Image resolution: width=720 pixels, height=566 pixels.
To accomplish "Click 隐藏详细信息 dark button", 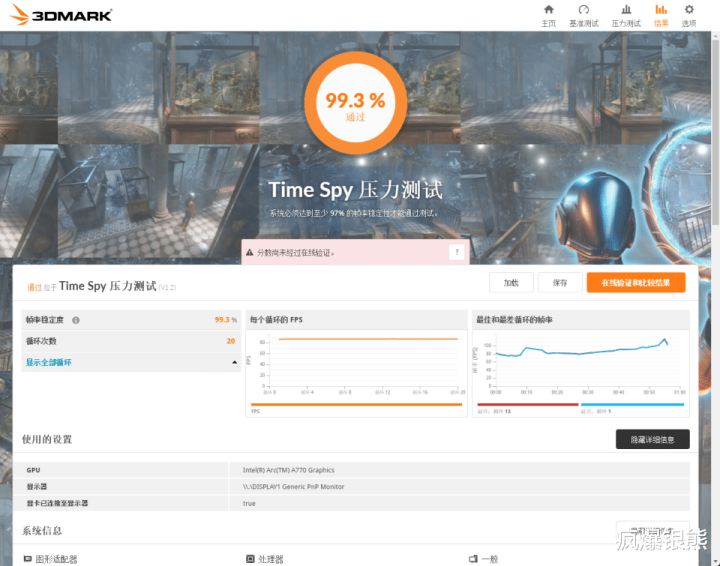I will click(x=652, y=439).
